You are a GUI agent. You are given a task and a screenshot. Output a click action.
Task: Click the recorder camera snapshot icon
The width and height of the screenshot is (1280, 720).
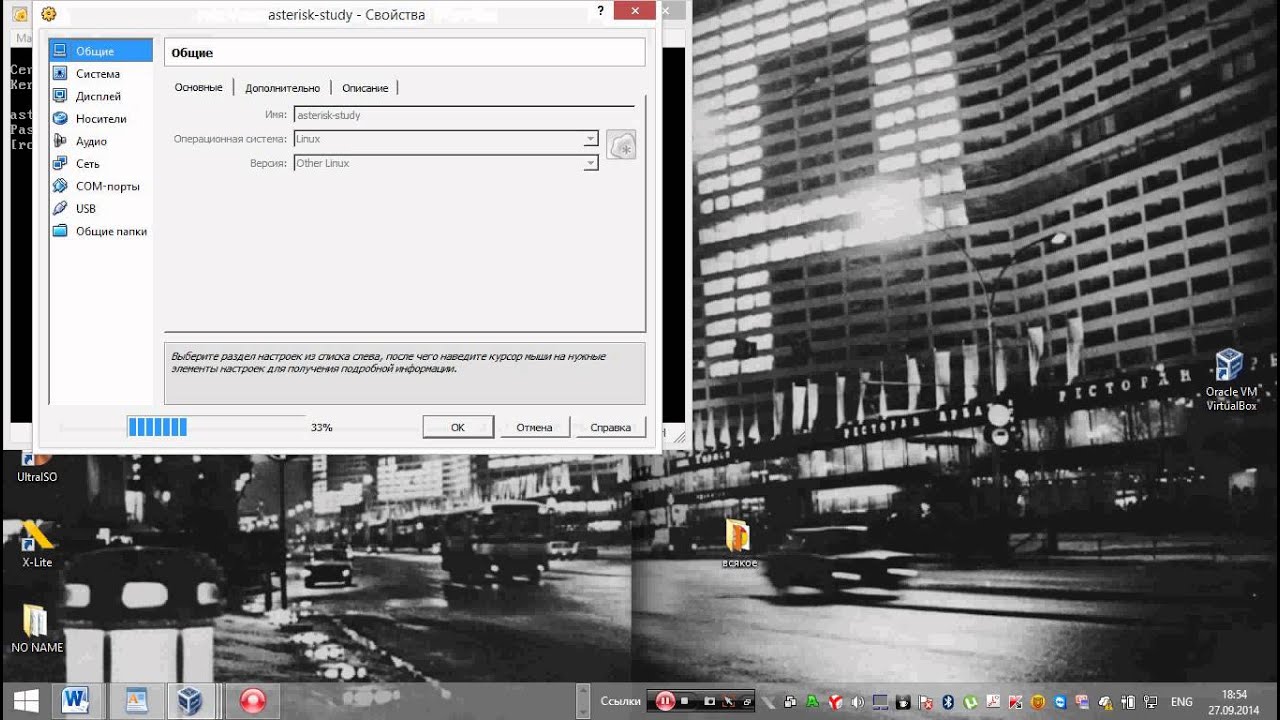[709, 701]
